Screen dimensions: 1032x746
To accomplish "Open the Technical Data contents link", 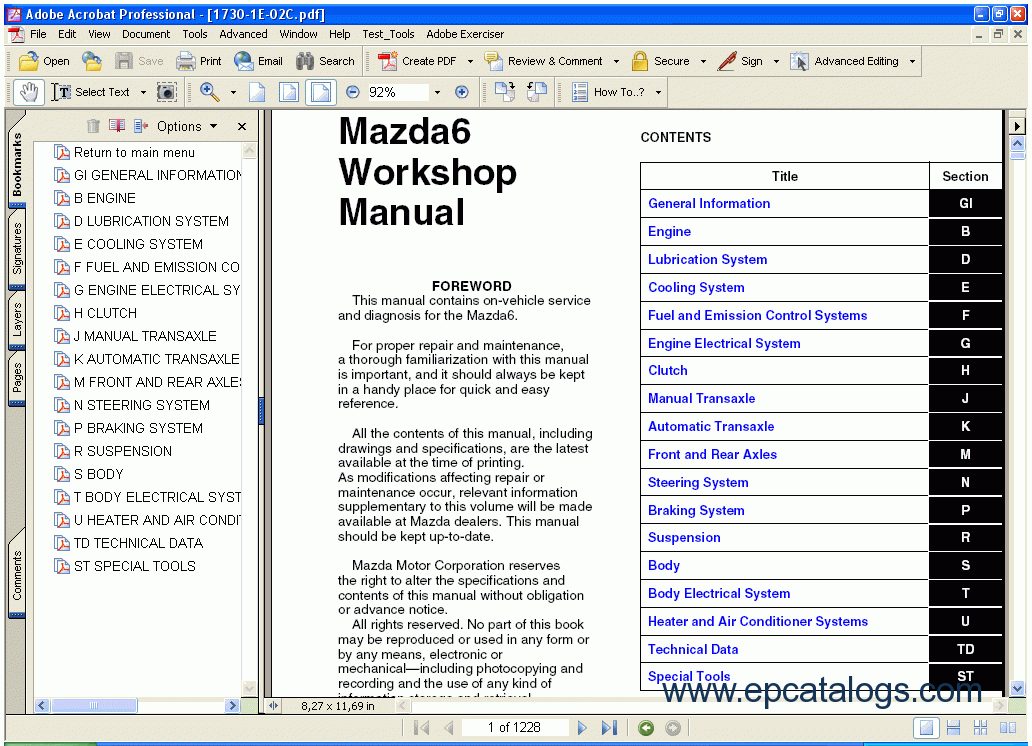I will click(693, 649).
